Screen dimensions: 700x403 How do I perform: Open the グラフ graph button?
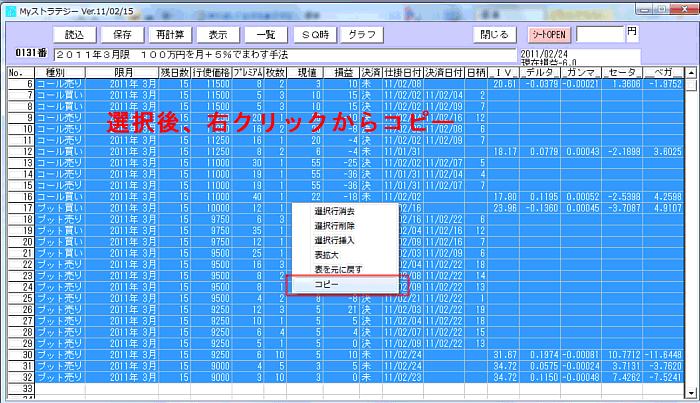362,35
